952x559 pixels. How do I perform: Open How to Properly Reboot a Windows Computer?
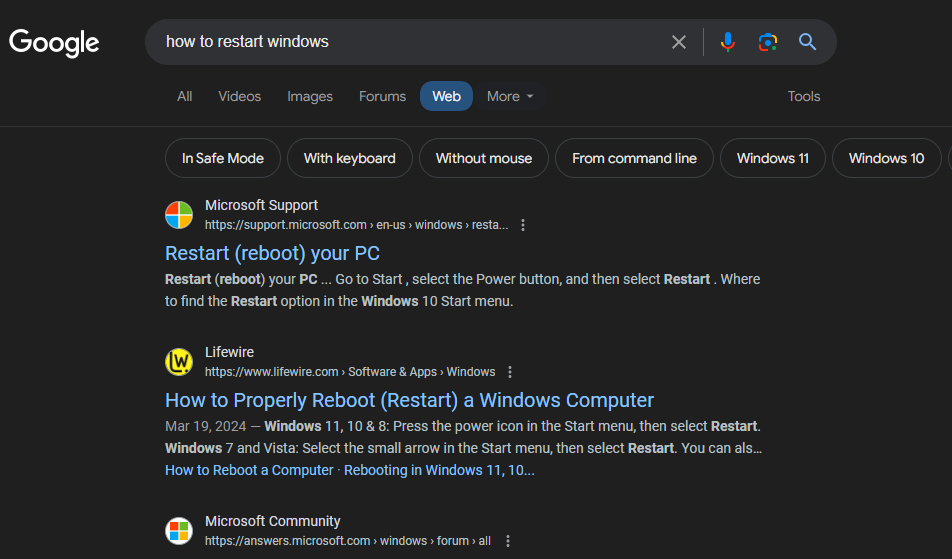pos(409,400)
